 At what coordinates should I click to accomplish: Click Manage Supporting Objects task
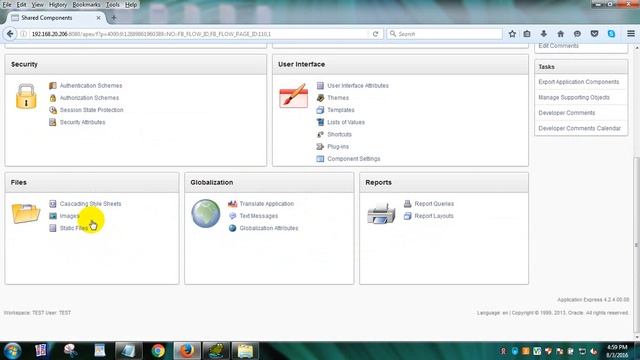point(574,98)
